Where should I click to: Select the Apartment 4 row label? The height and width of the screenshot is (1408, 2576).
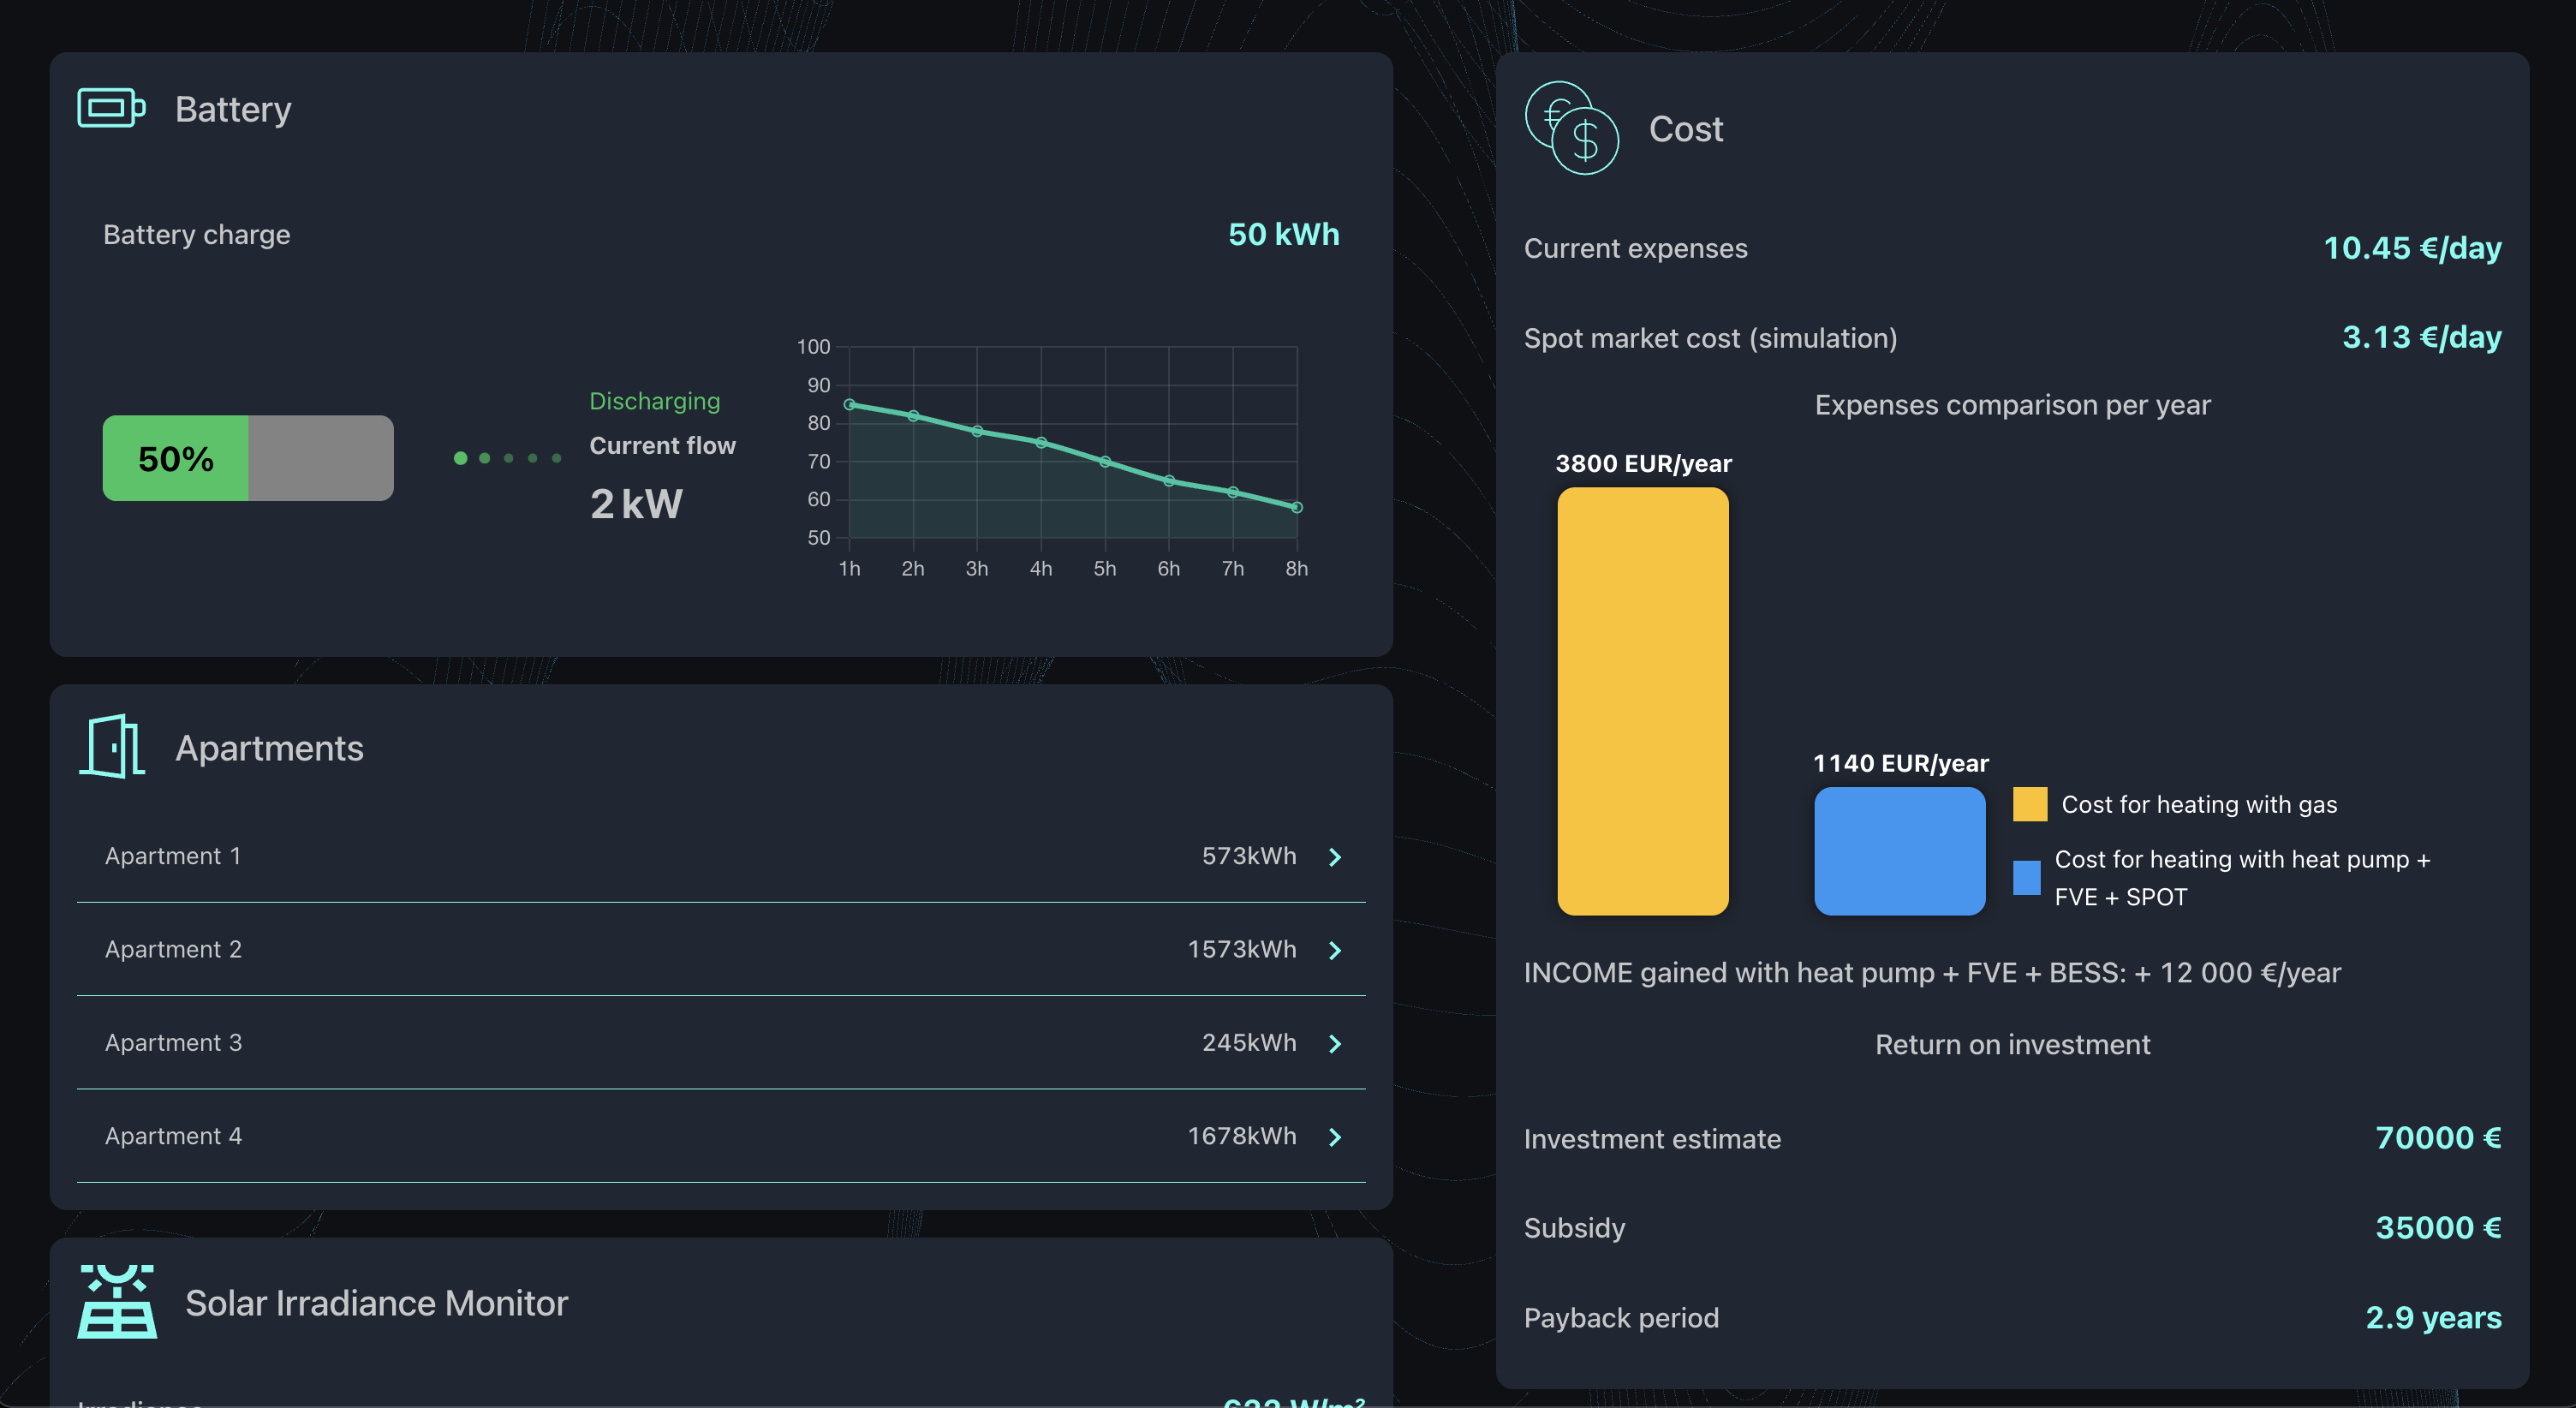(173, 1136)
